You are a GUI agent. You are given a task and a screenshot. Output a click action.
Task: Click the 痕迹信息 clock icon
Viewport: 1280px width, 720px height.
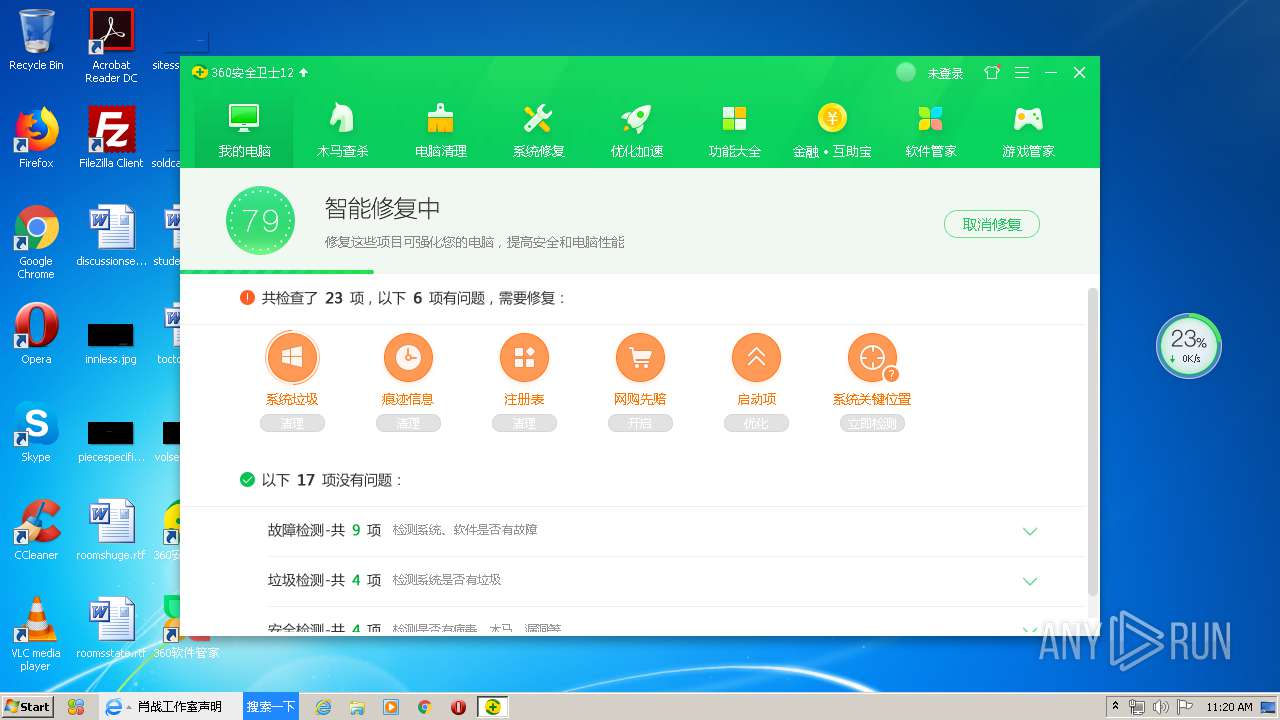pyautogui.click(x=408, y=357)
